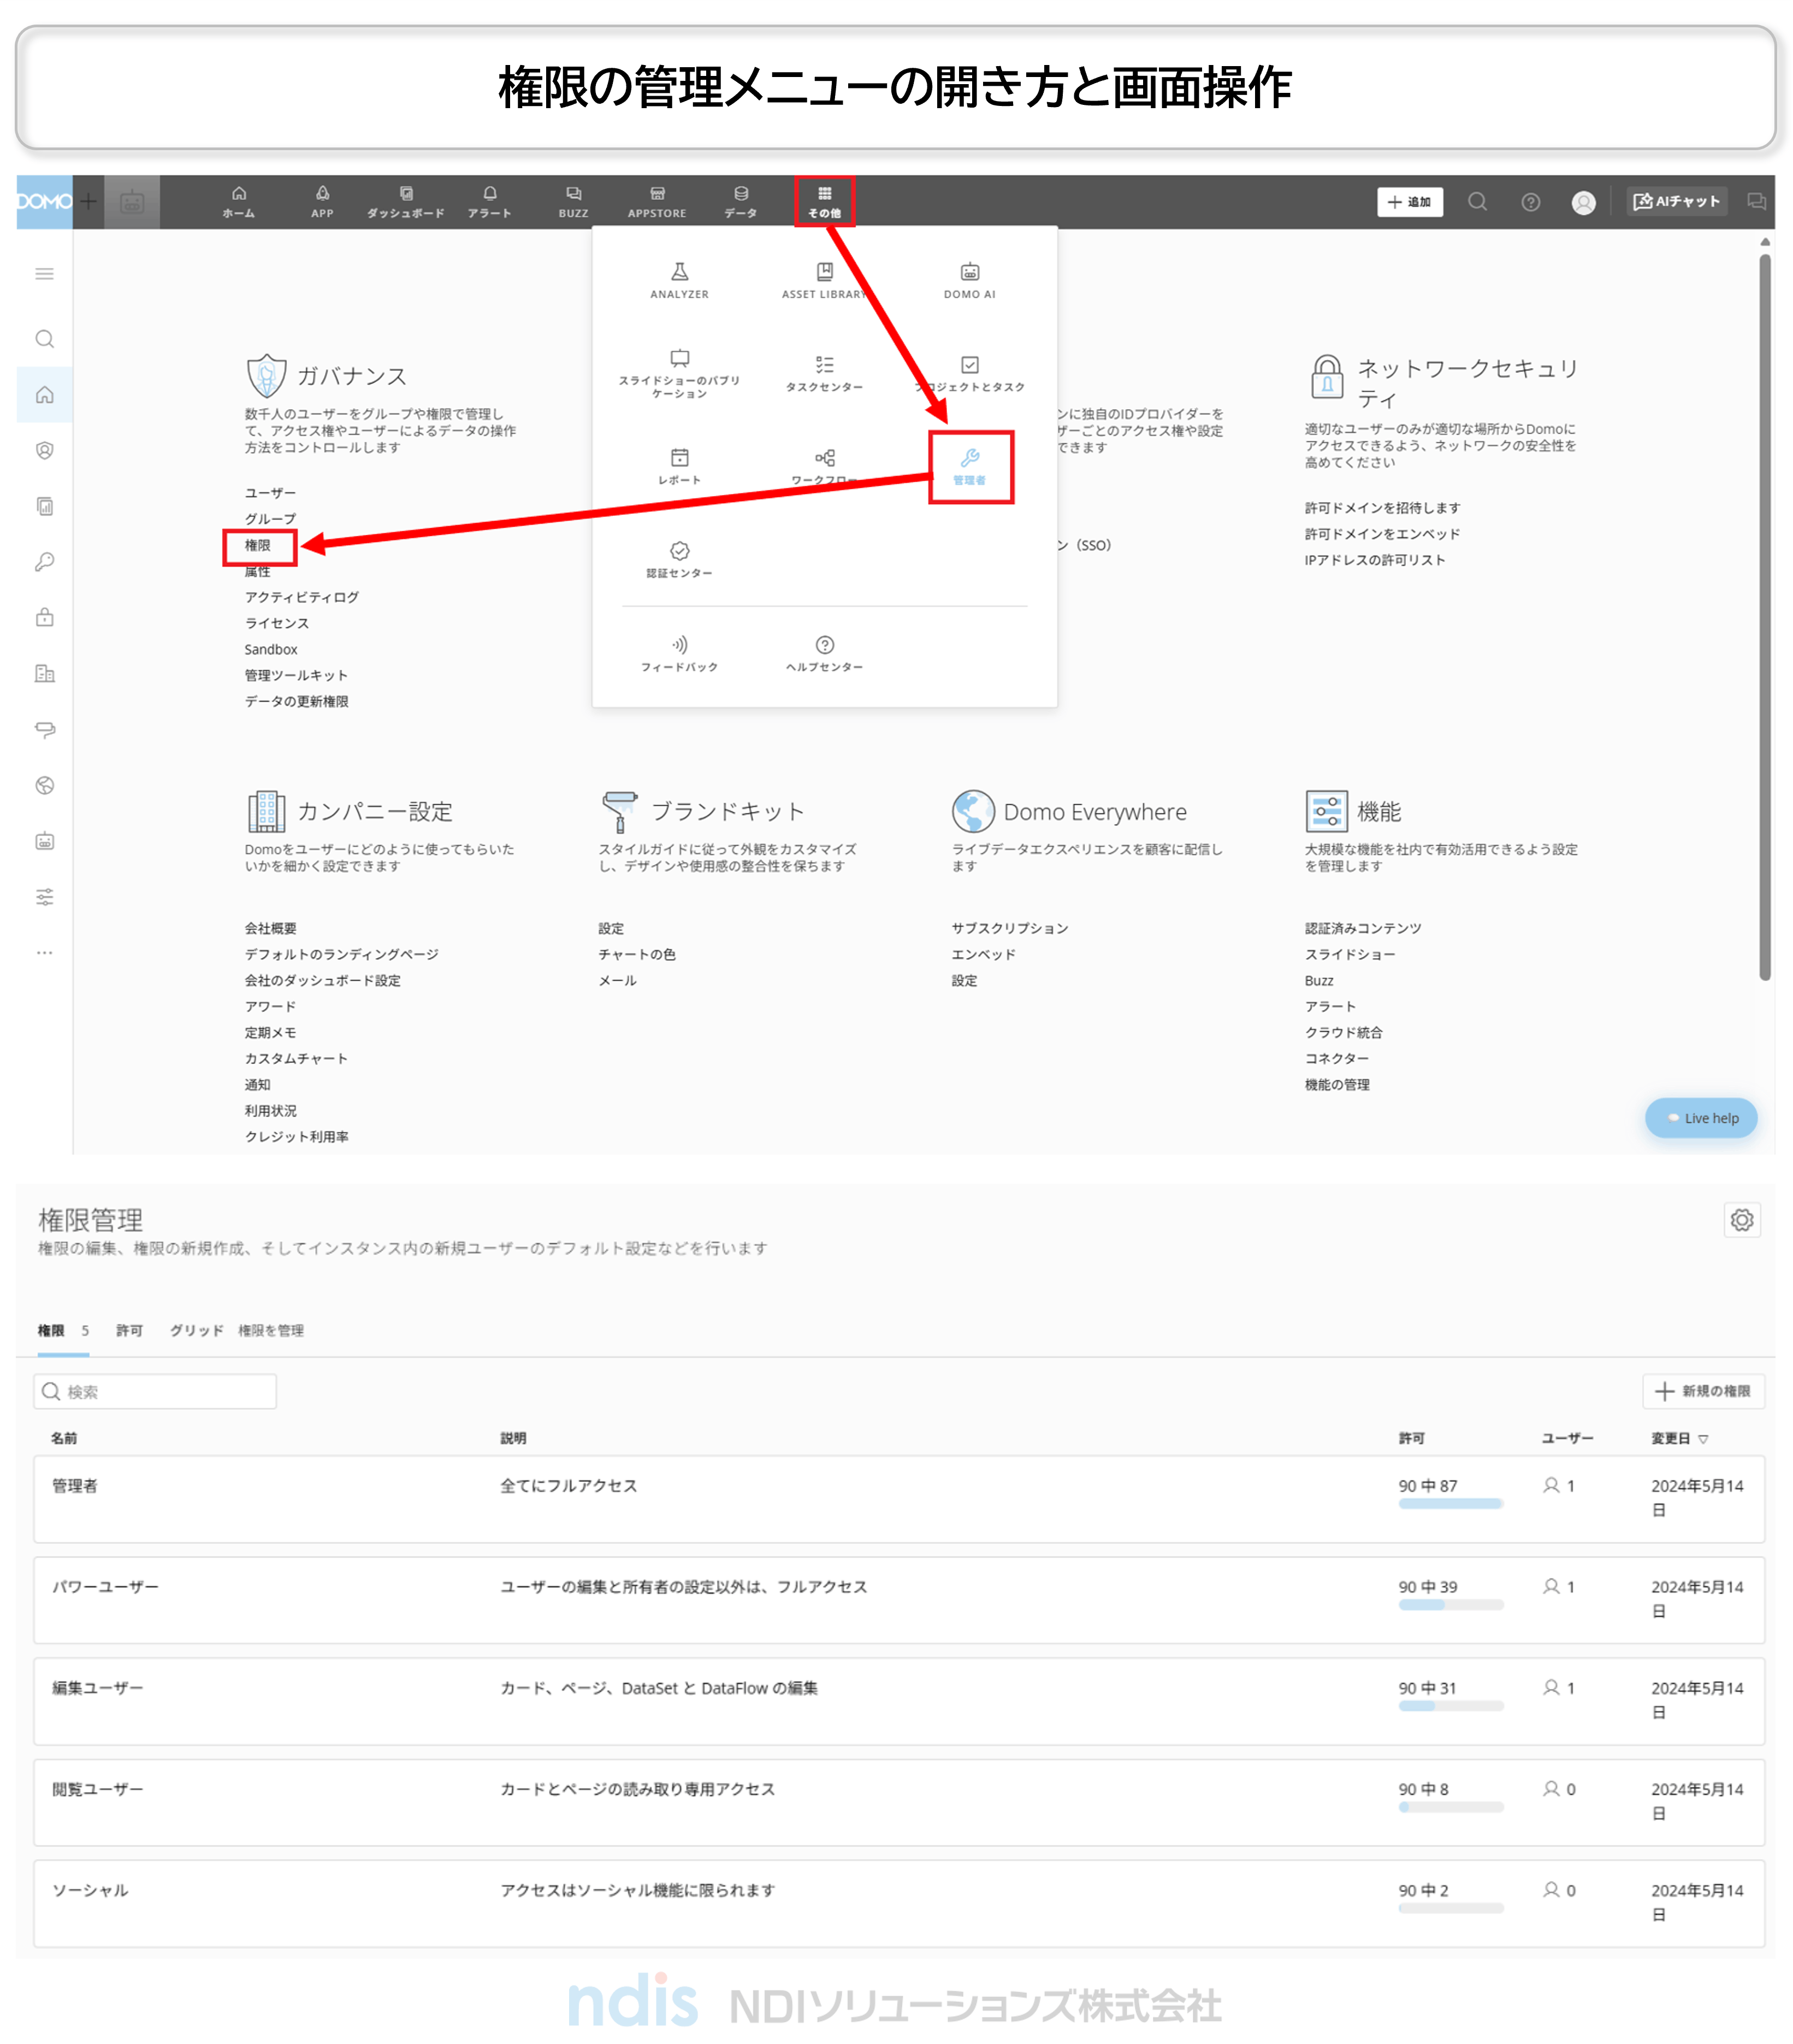This screenshot has width=1793, height=2044.
Task: Open the help question-mark icon in the top bar
Action: (x=1530, y=202)
